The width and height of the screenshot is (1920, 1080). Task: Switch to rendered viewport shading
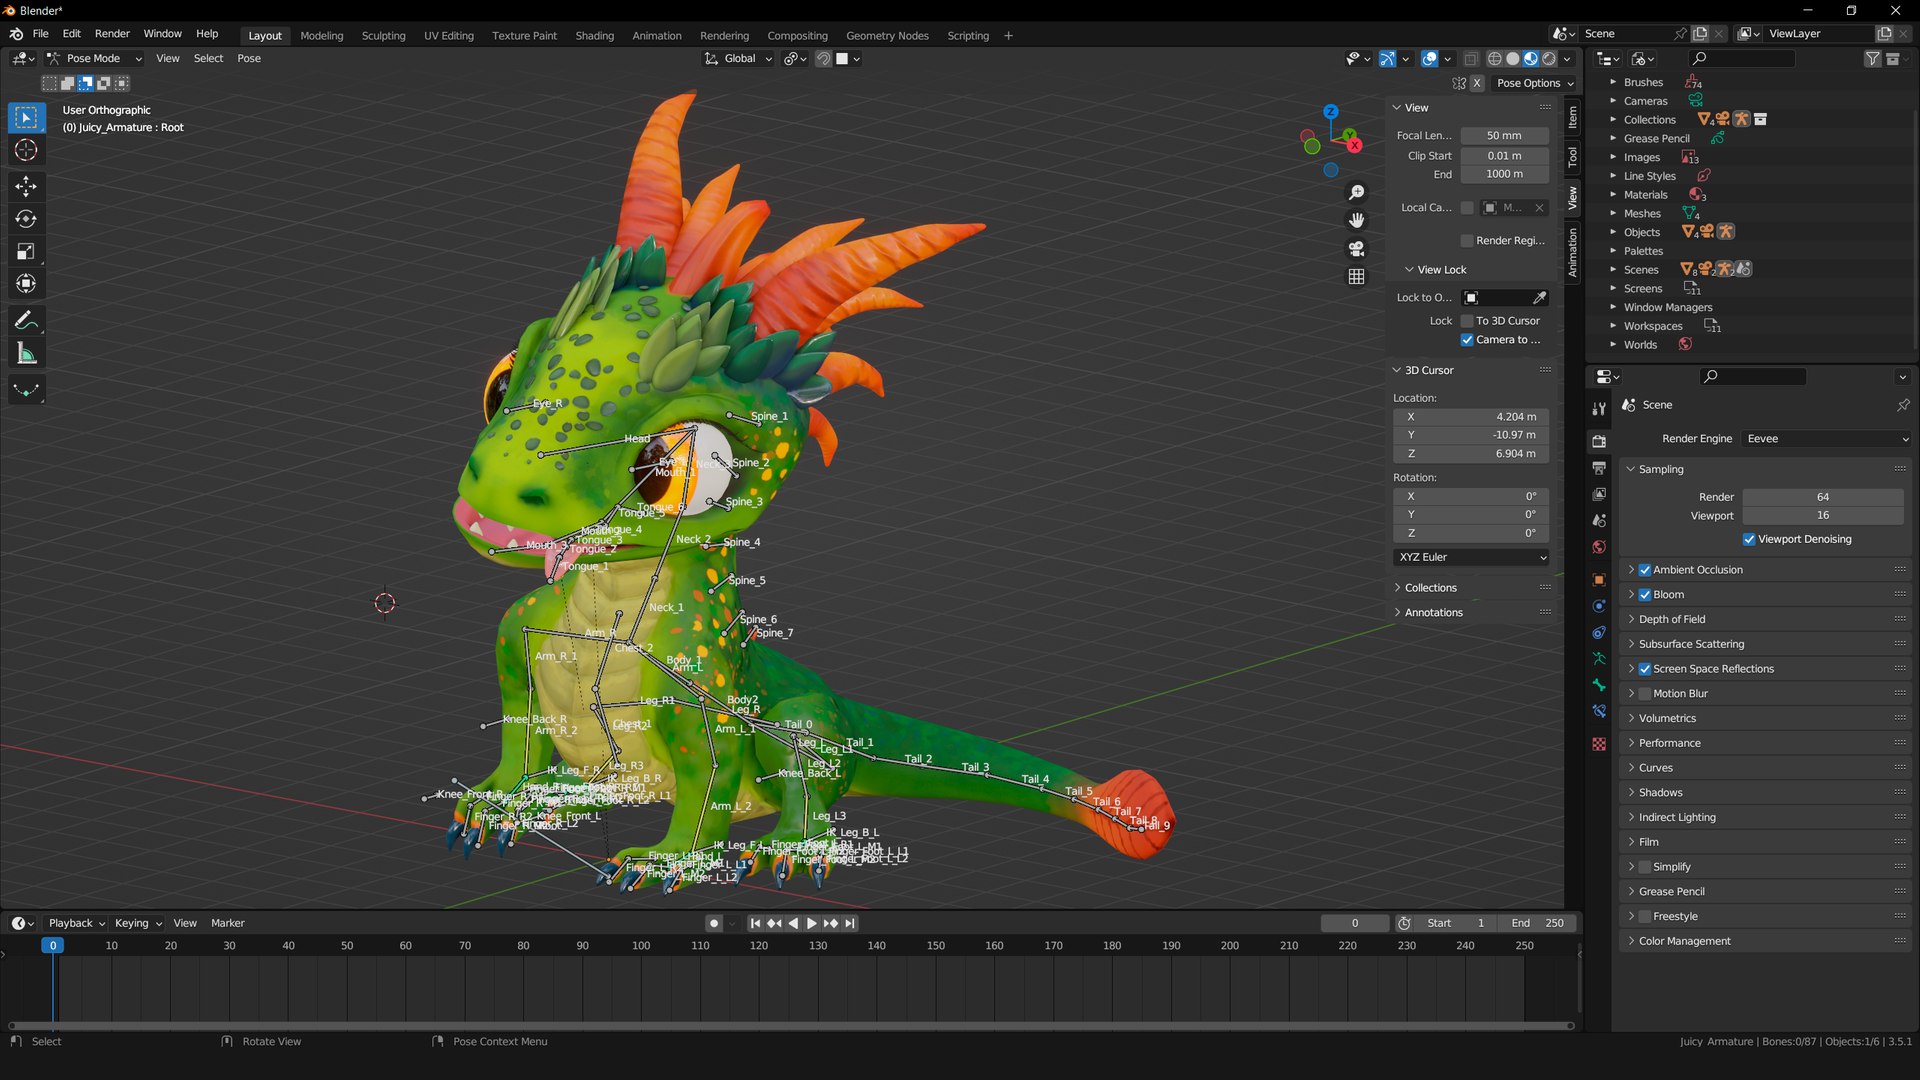click(x=1549, y=59)
